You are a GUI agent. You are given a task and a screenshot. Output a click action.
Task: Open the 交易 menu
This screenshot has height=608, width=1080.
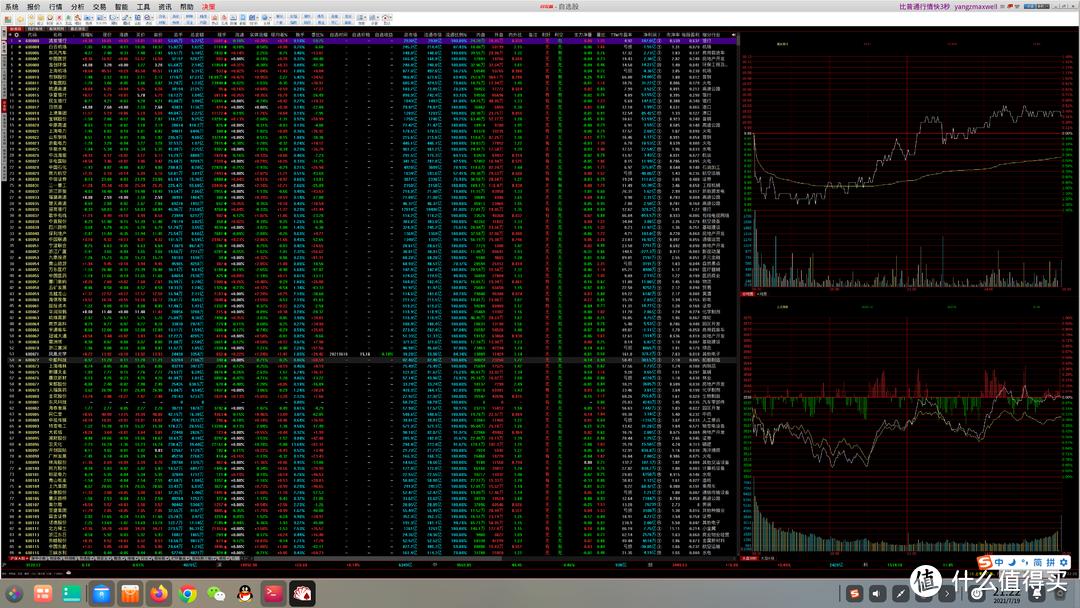coord(99,6)
